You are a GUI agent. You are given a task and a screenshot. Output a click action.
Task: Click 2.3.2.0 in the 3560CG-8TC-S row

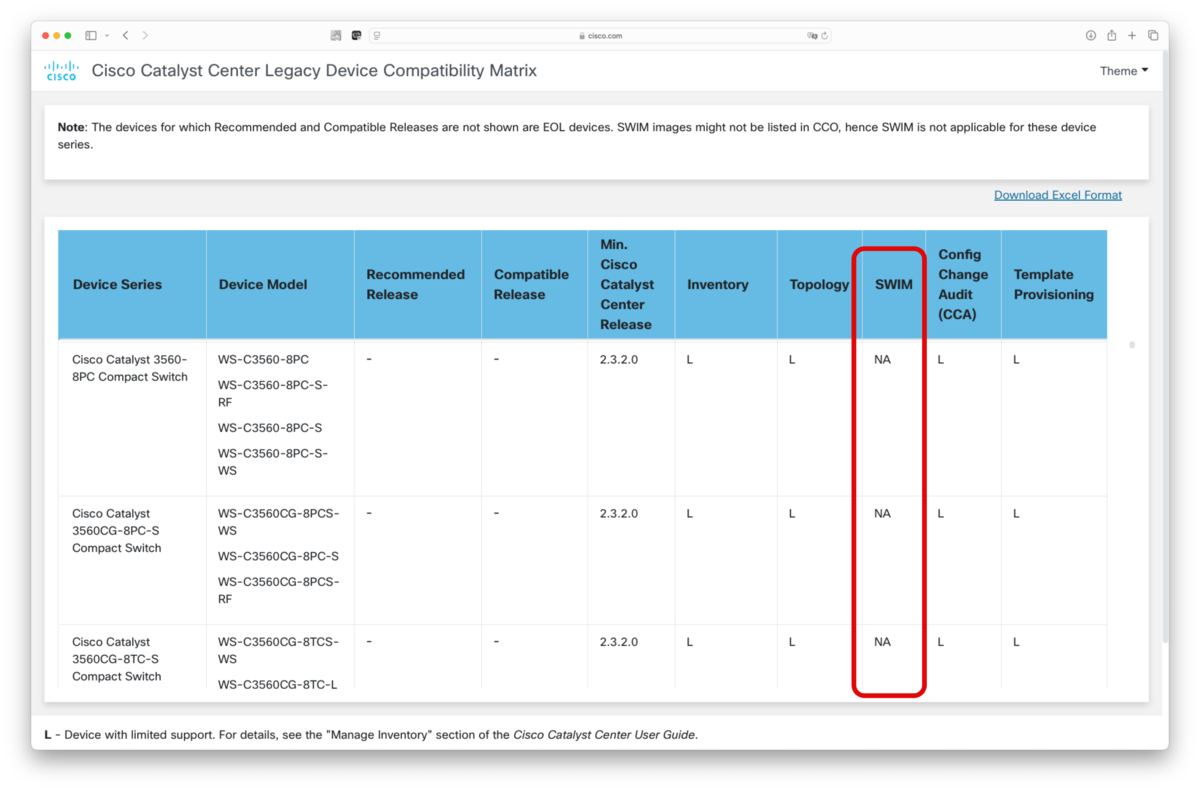(x=619, y=642)
